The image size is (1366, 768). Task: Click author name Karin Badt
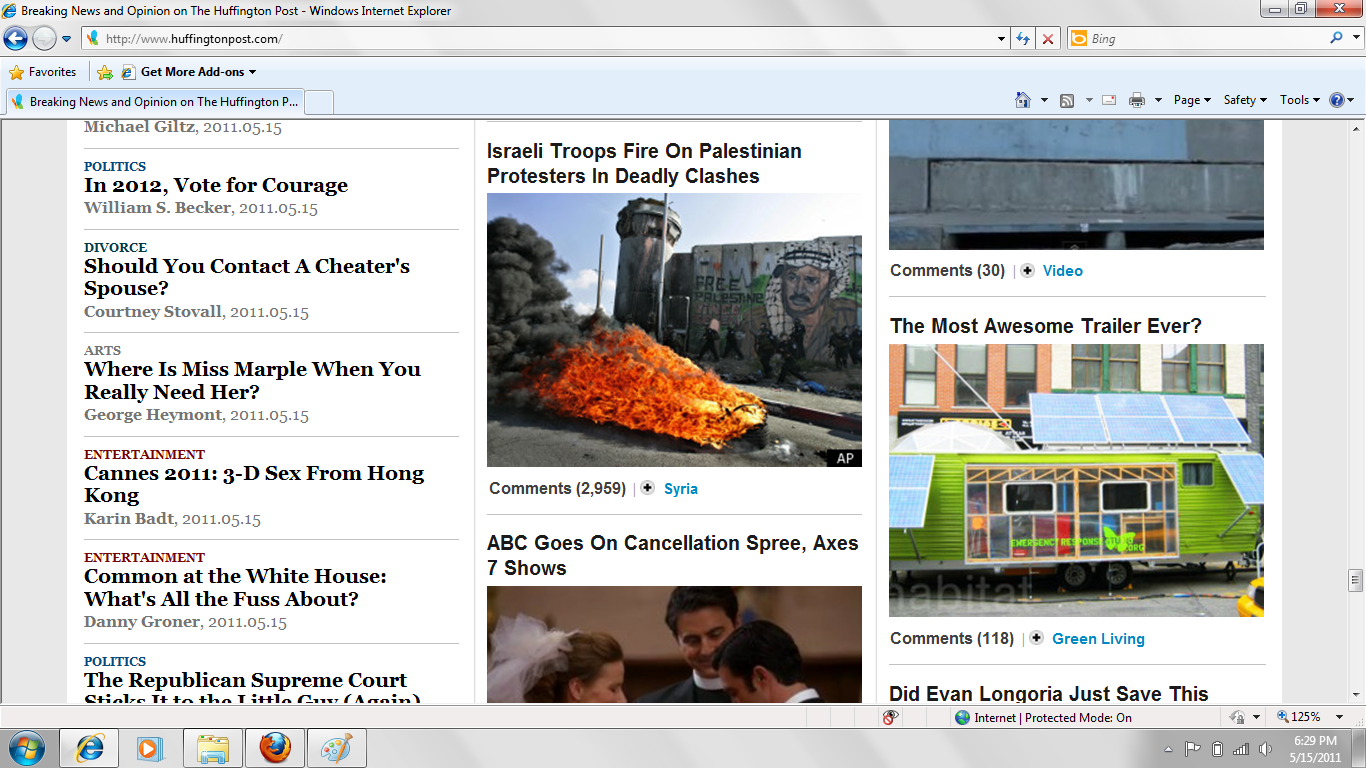point(129,519)
